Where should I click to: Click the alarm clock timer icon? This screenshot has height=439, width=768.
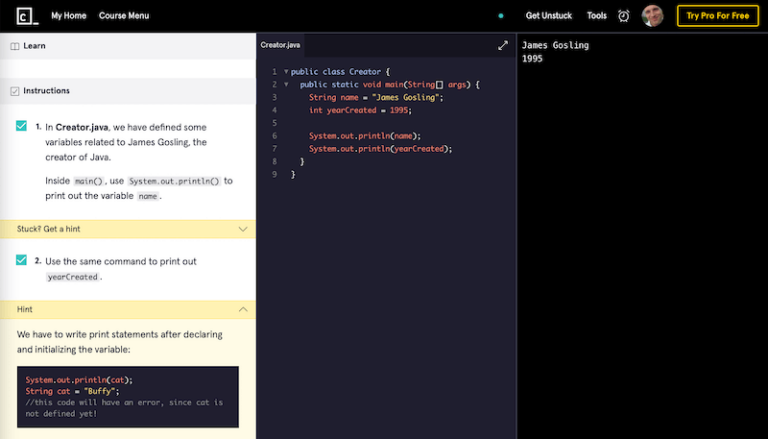tap(624, 16)
